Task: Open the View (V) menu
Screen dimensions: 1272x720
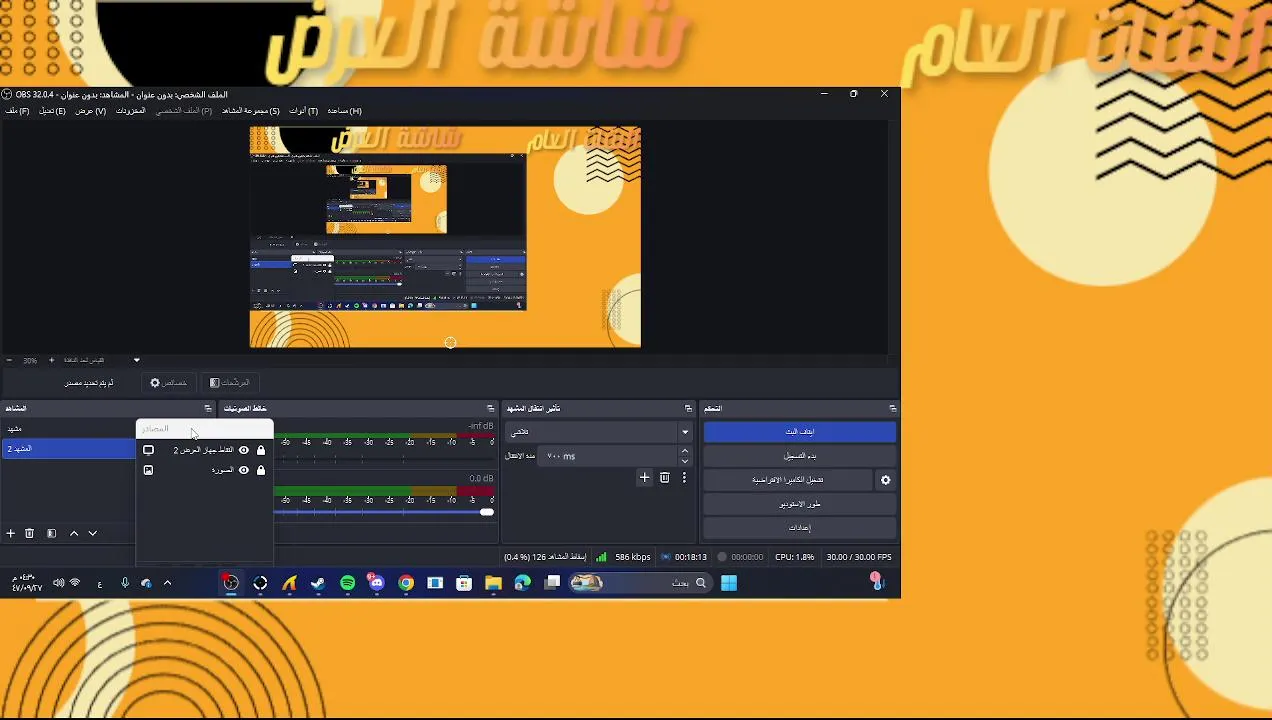Action: (x=90, y=111)
